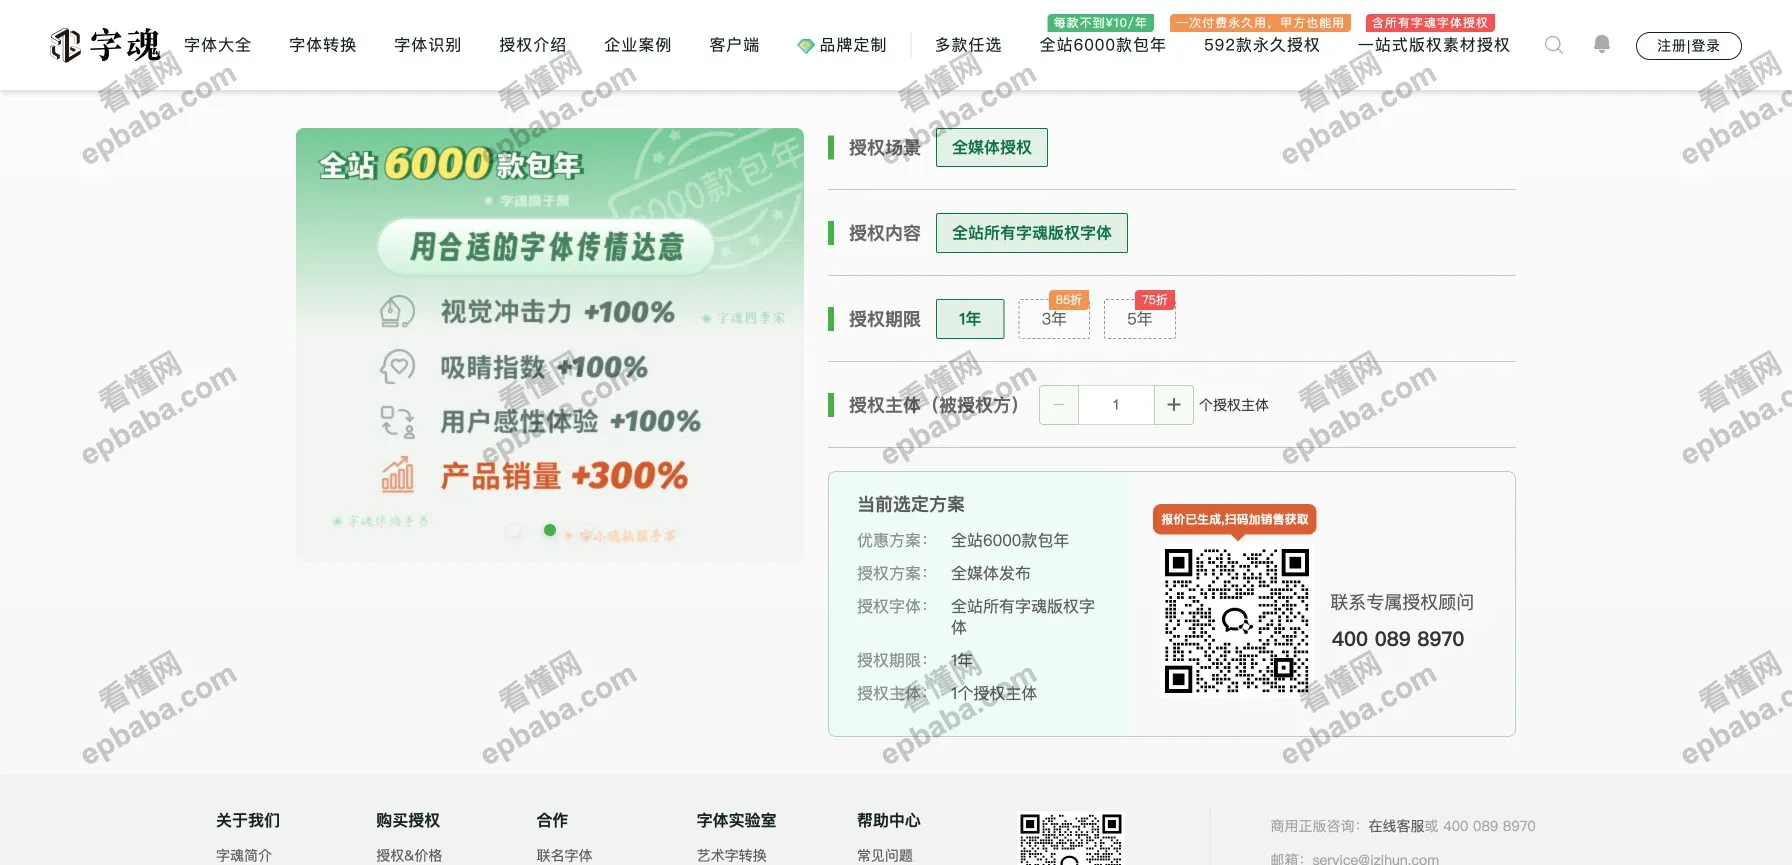This screenshot has width=1792, height=865.
Task: Decrease authorized entity count with minus
Action: point(1059,405)
